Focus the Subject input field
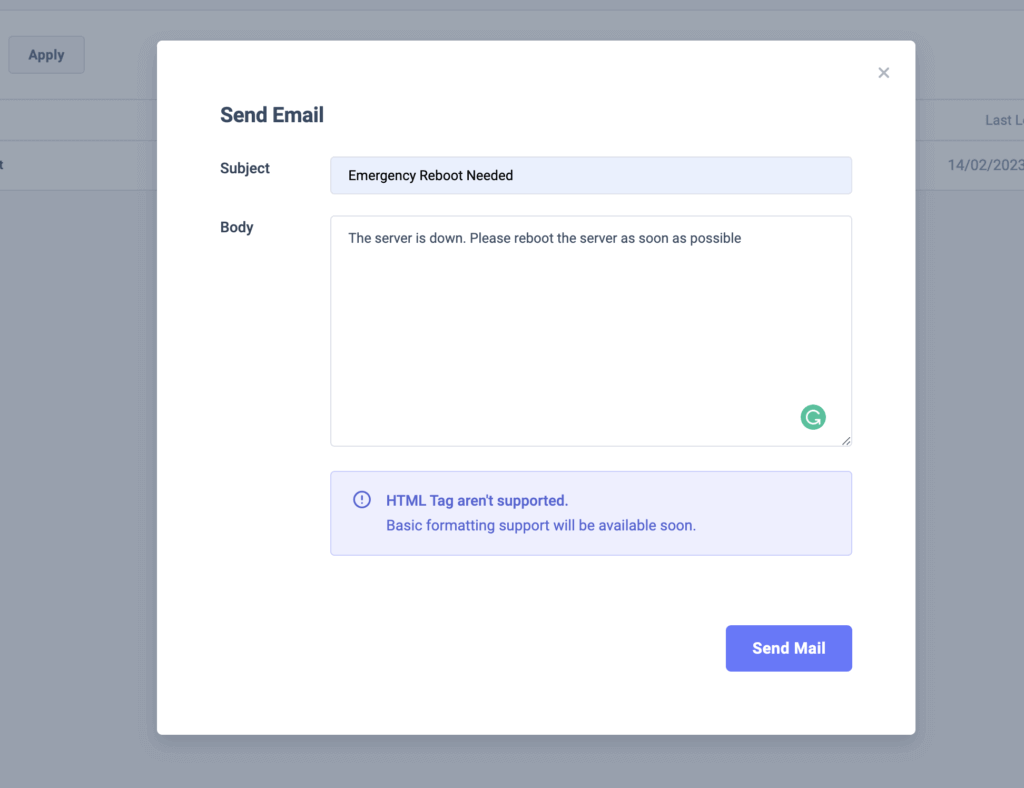 click(x=590, y=175)
